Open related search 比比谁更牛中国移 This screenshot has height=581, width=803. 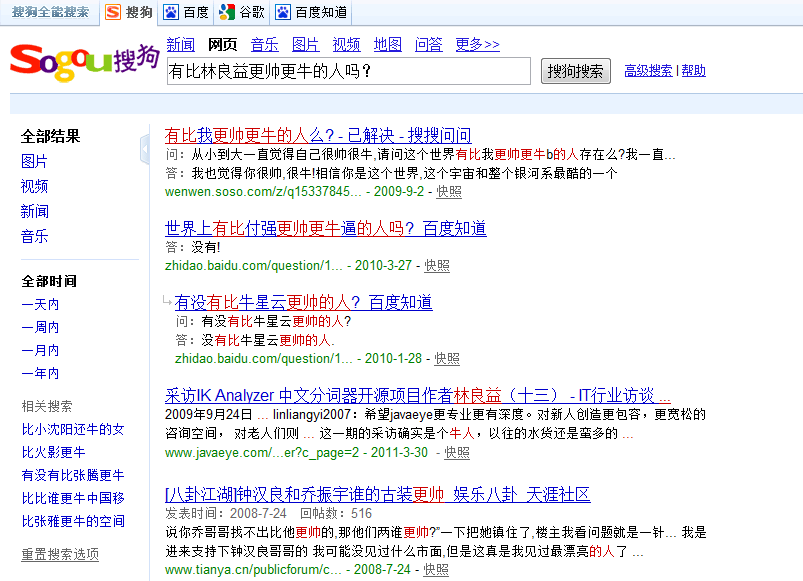pos(73,499)
